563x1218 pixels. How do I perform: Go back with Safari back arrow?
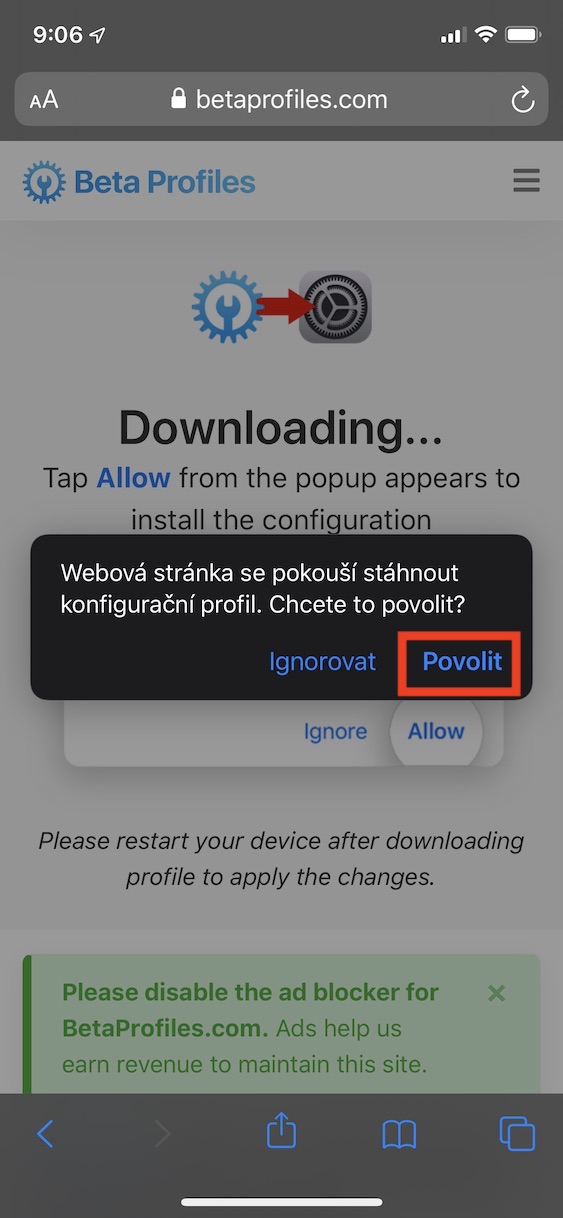click(45, 1133)
